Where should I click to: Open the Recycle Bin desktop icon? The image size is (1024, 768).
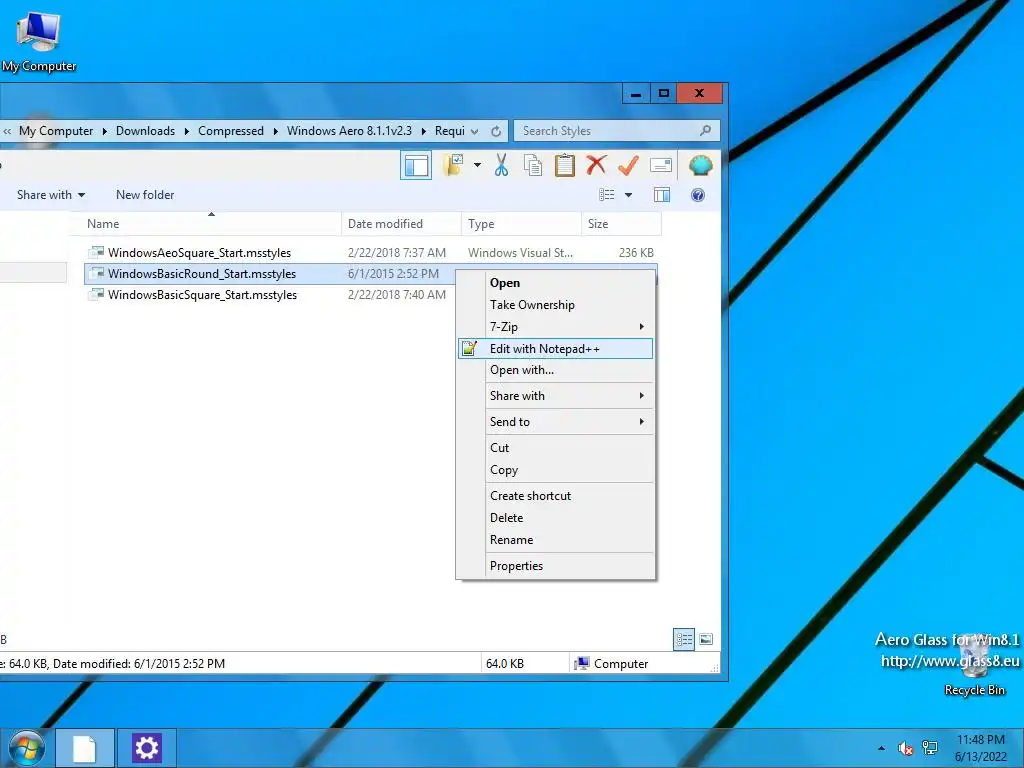pyautogui.click(x=974, y=666)
